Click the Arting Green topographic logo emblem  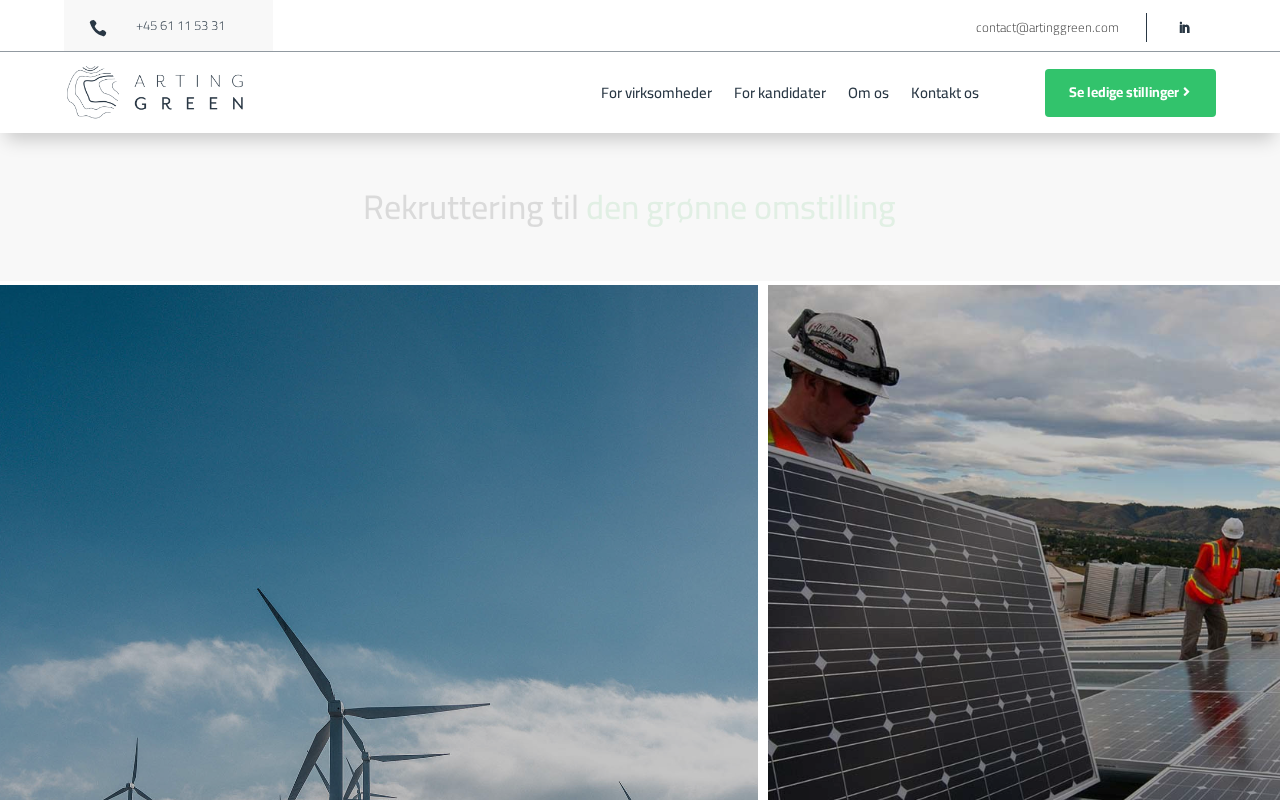pos(93,92)
